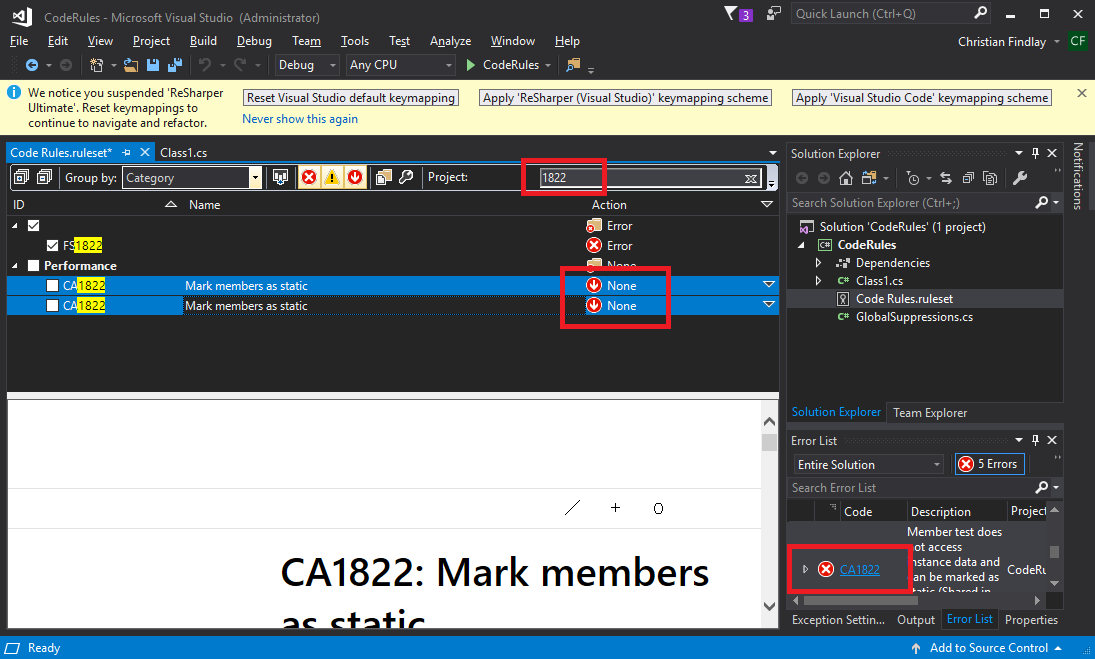Click the Error List horizontal scrollbar thumb
This screenshot has width=1095, height=659.
pos(860,600)
